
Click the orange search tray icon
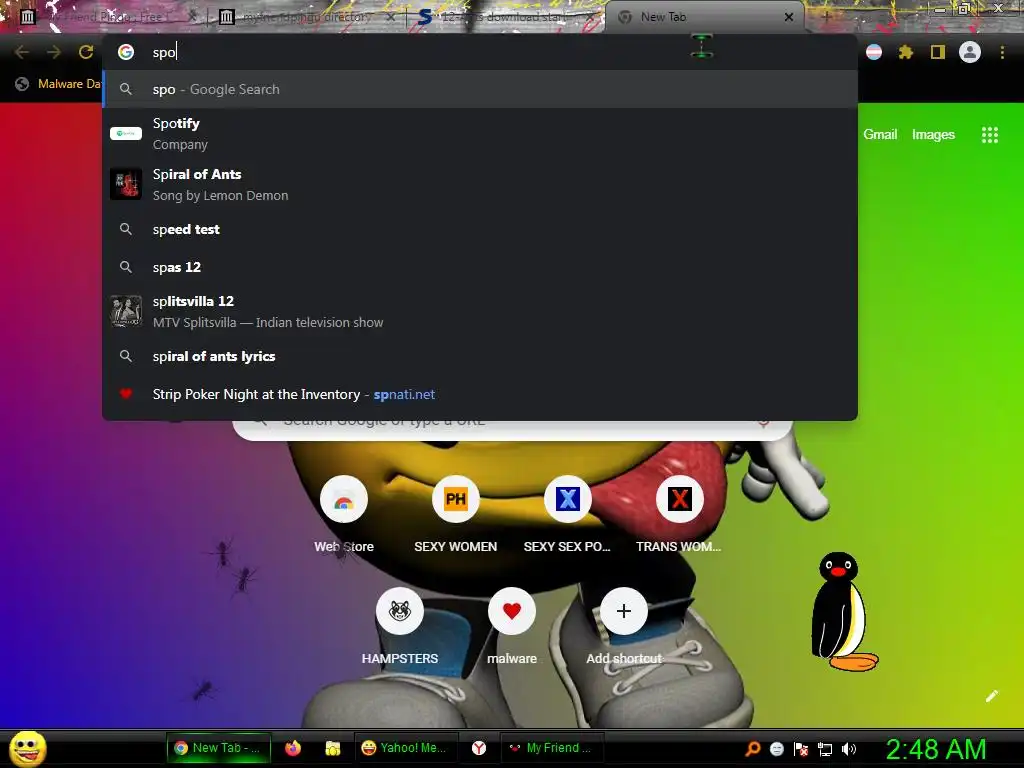coord(753,748)
